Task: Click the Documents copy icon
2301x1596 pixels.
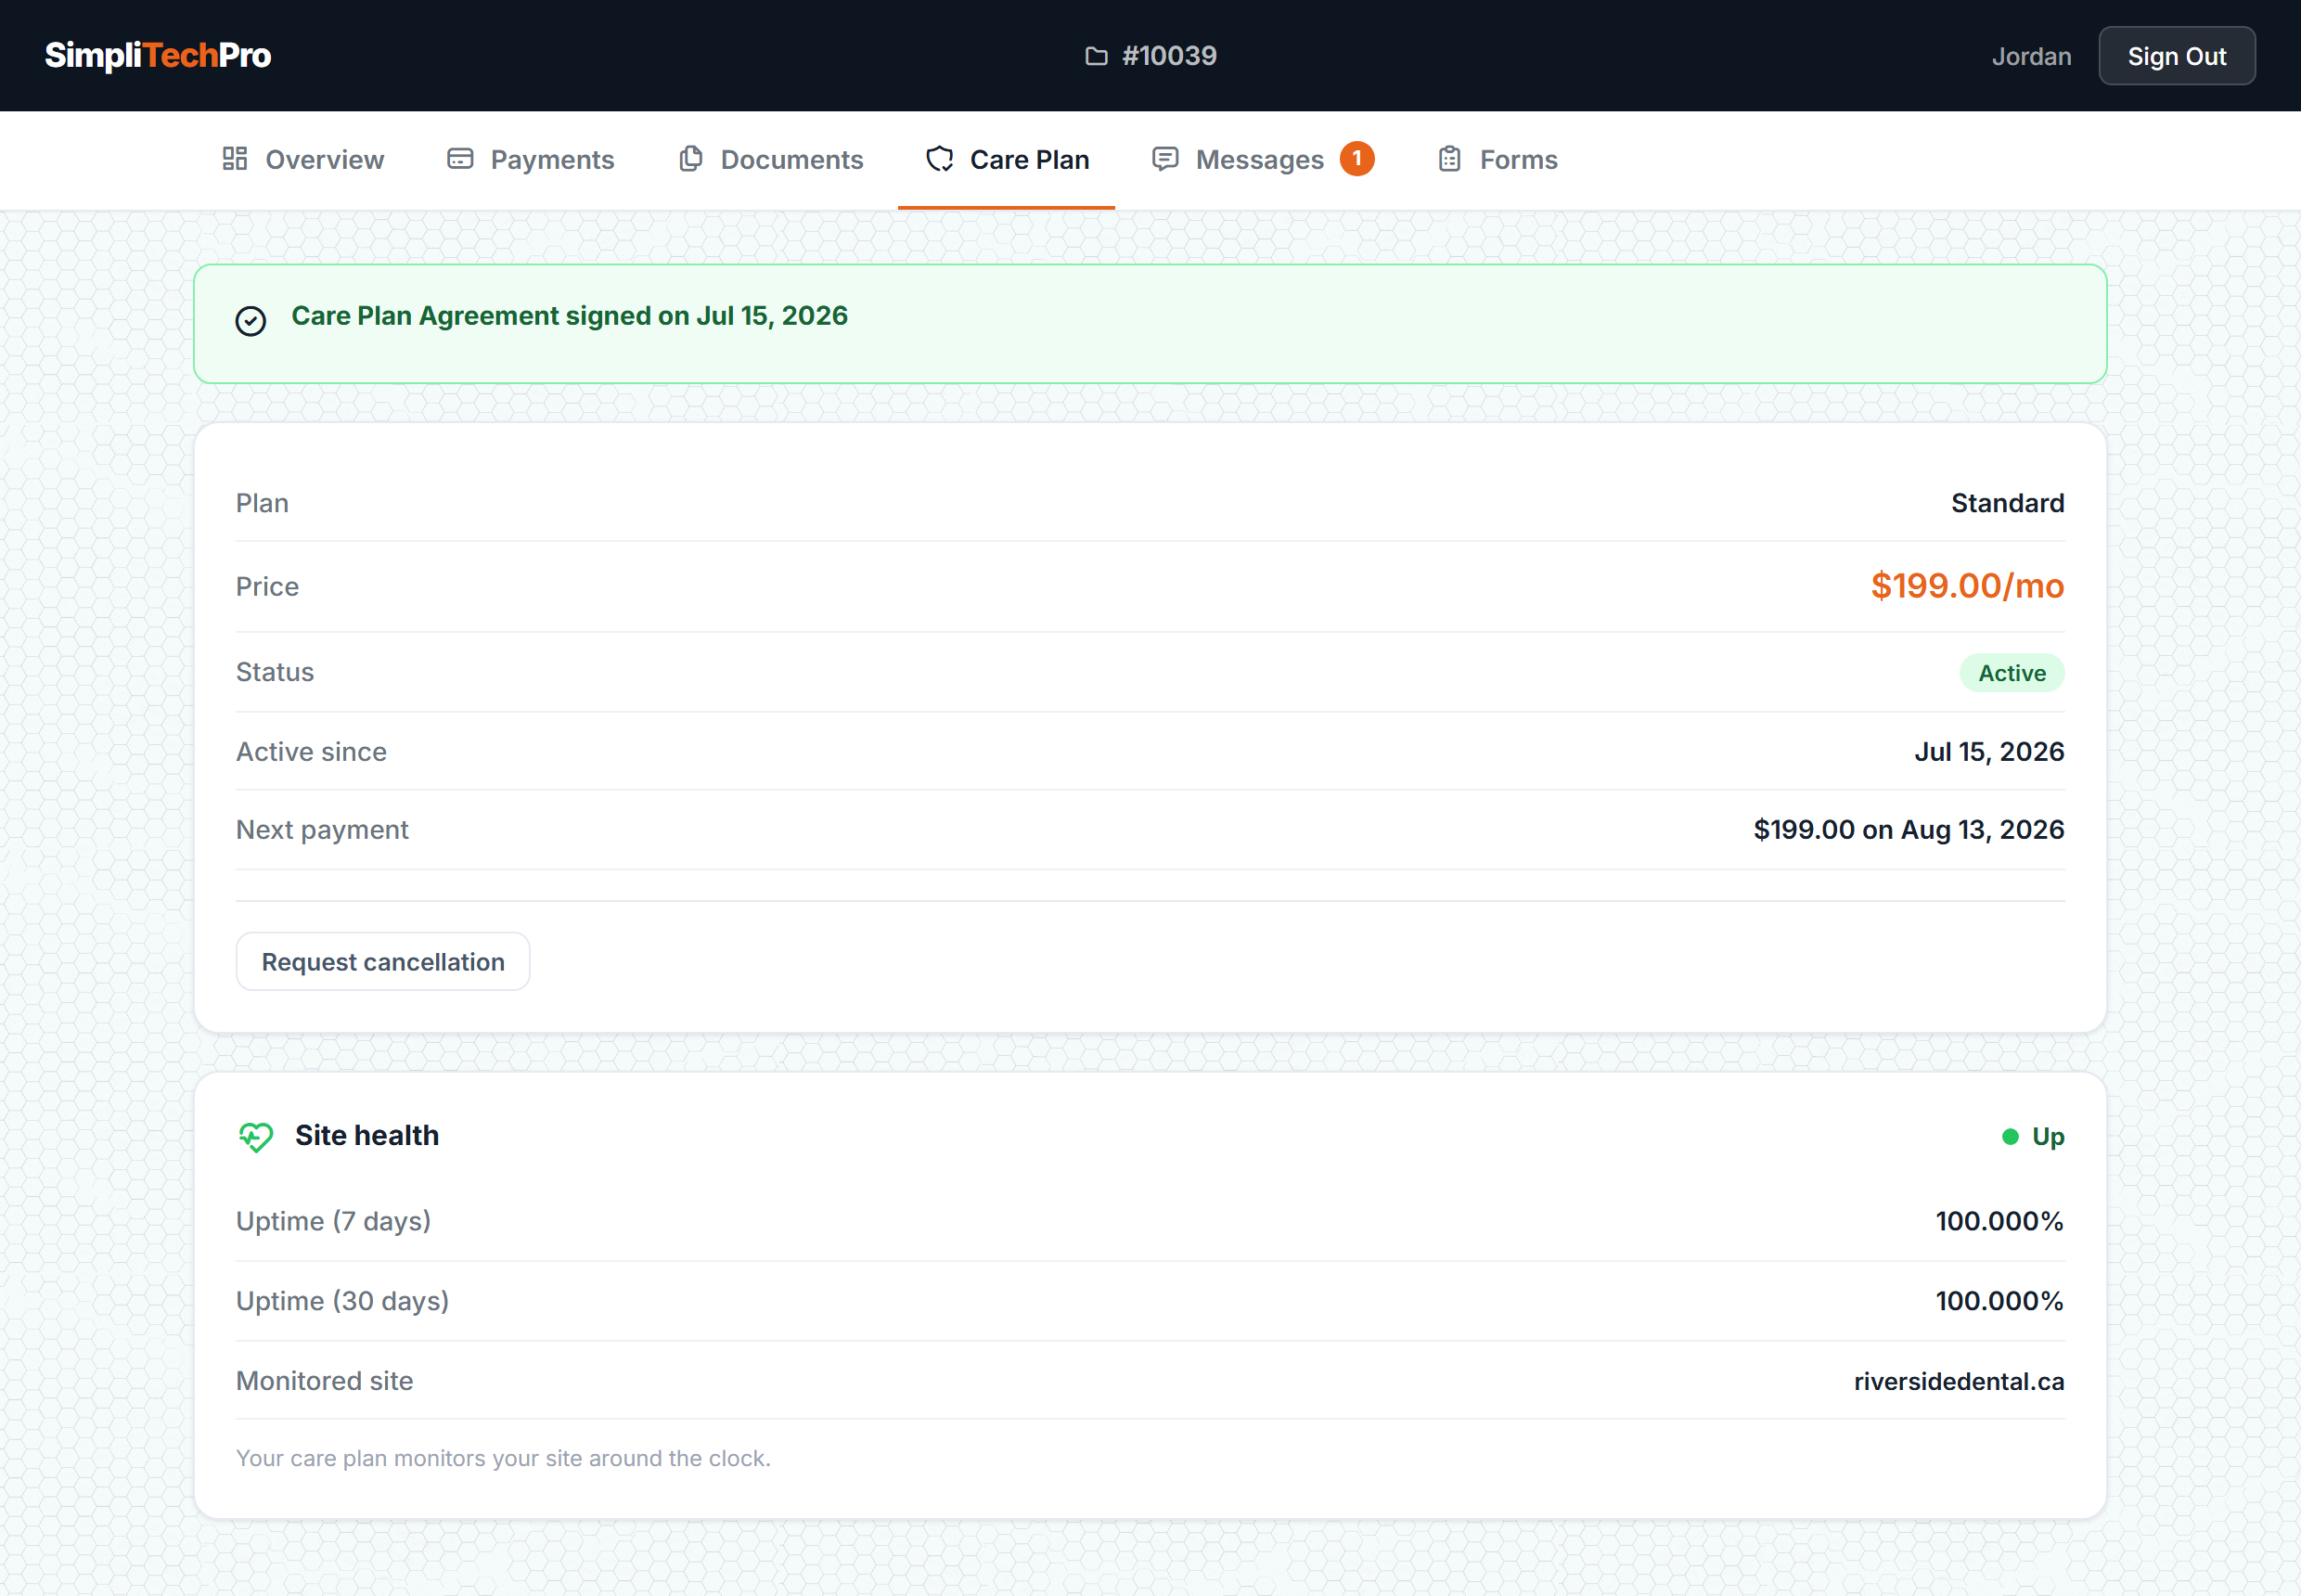Action: (690, 159)
